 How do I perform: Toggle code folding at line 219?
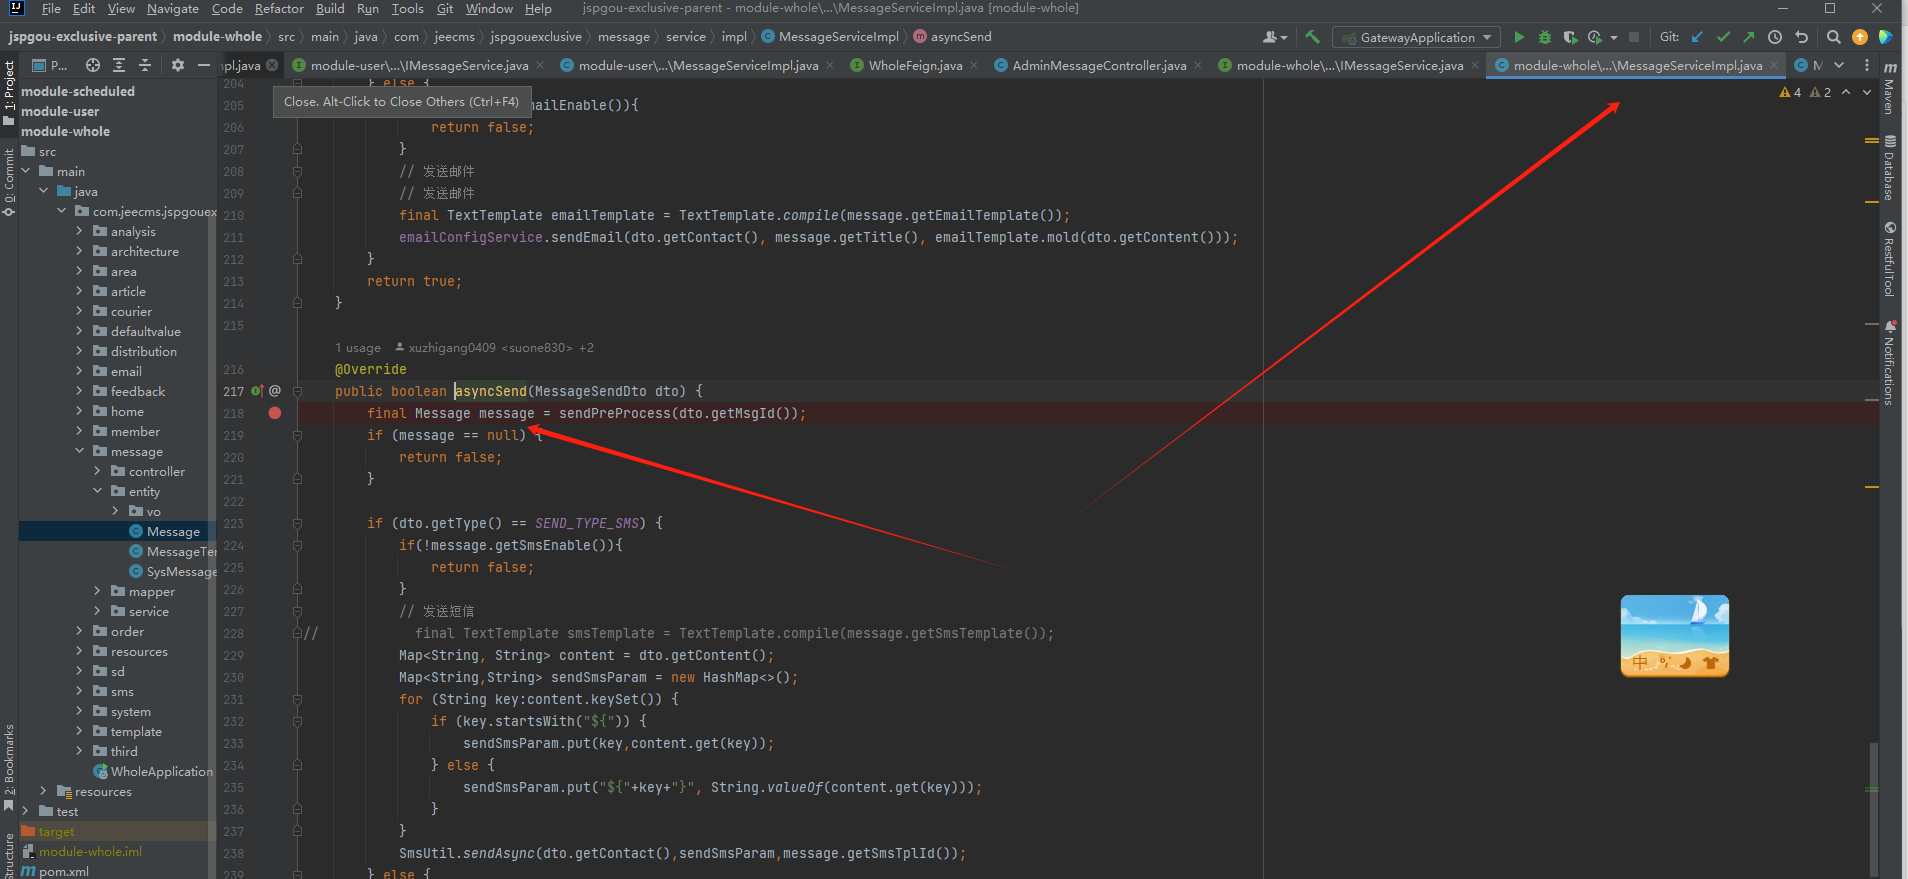[x=297, y=436]
